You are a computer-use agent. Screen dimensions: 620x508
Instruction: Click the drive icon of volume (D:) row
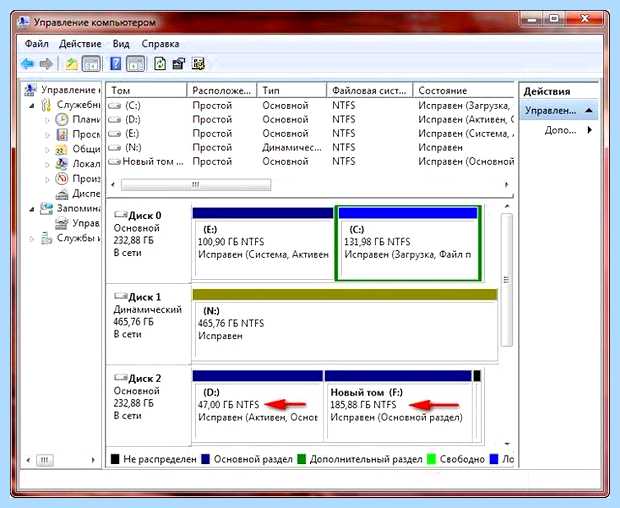[x=115, y=119]
